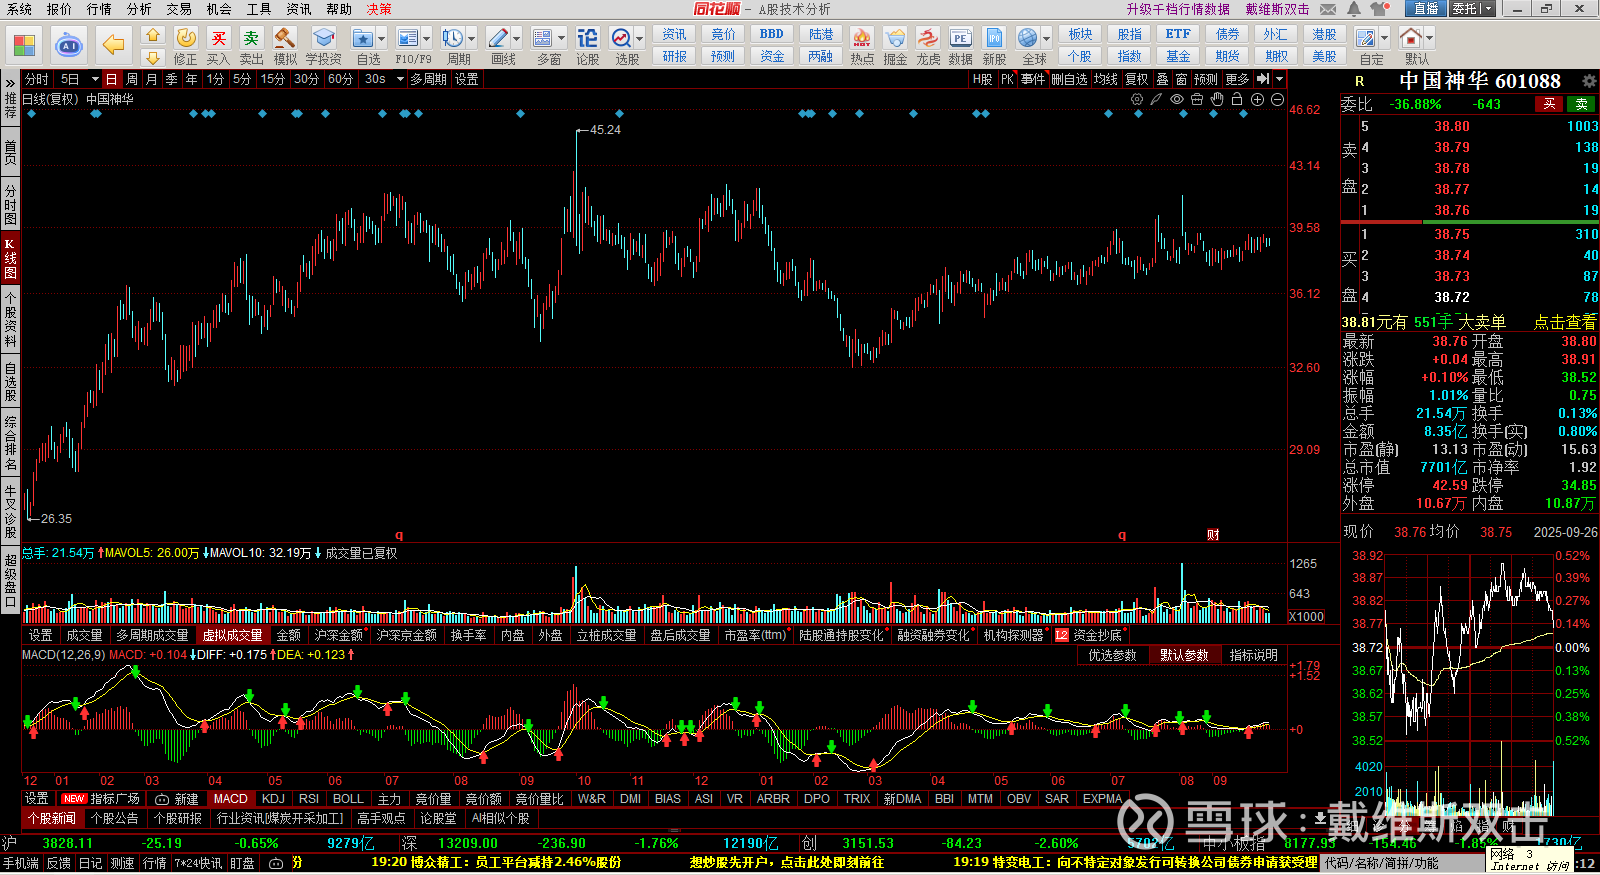Expand the 5日 period dropdown arrow
1600x875 pixels.
[95, 79]
